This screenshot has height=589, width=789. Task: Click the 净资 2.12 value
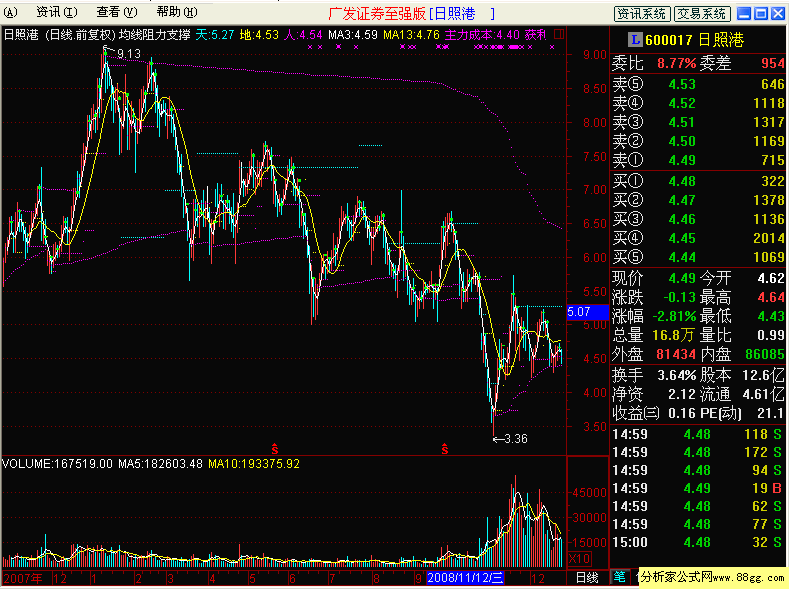click(682, 394)
